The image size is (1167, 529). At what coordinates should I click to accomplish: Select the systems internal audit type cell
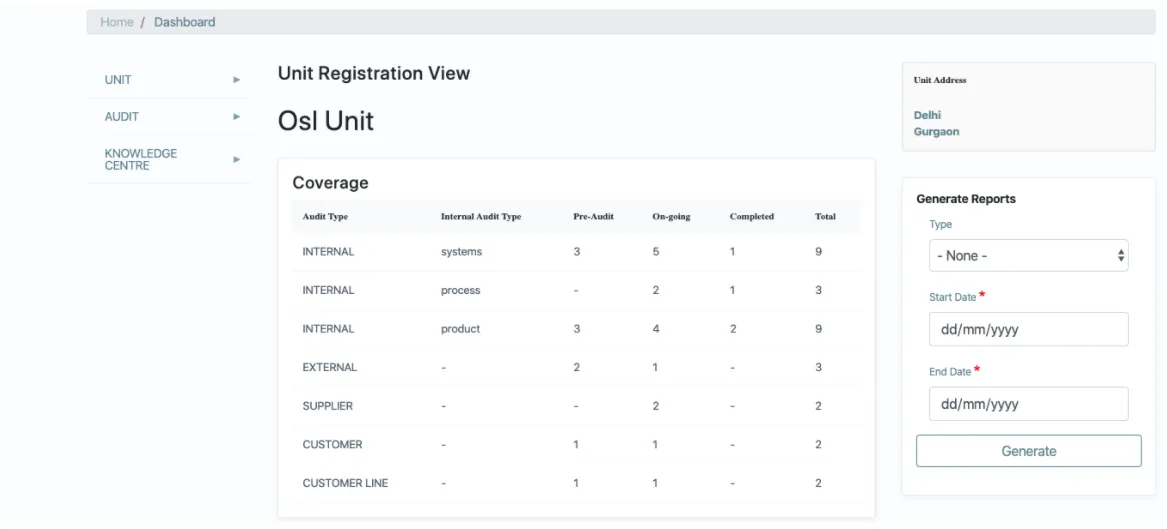[x=461, y=251]
